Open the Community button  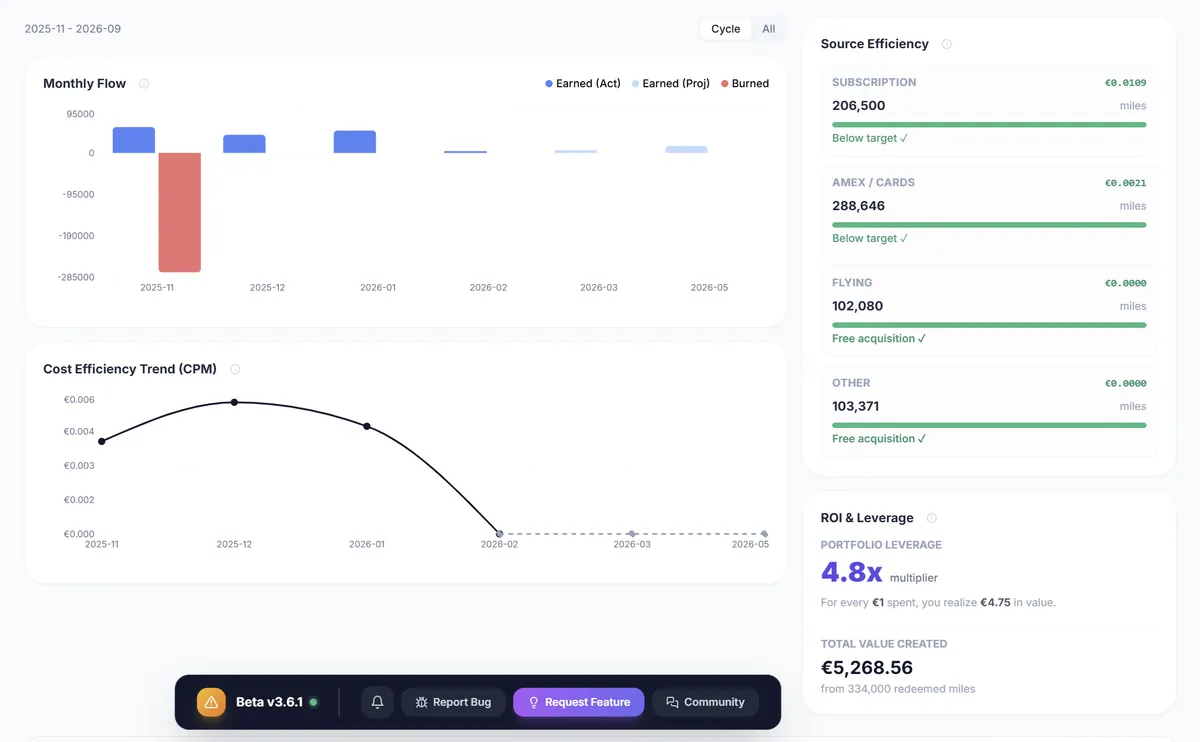coord(705,702)
